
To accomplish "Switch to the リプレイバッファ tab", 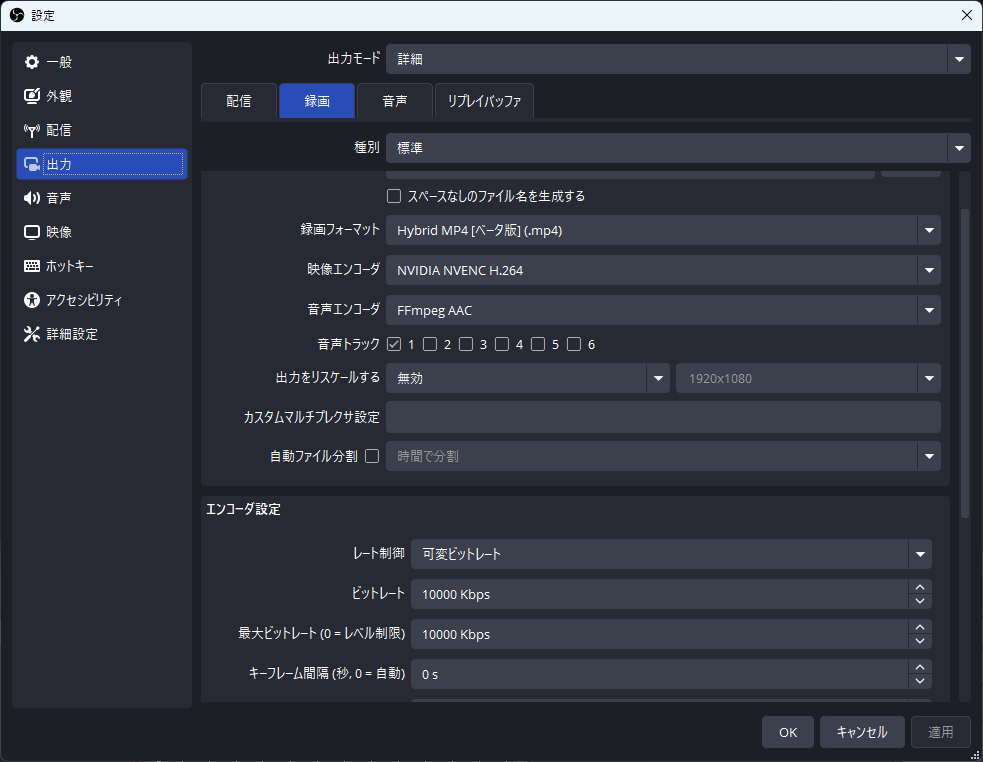I will 484,101.
